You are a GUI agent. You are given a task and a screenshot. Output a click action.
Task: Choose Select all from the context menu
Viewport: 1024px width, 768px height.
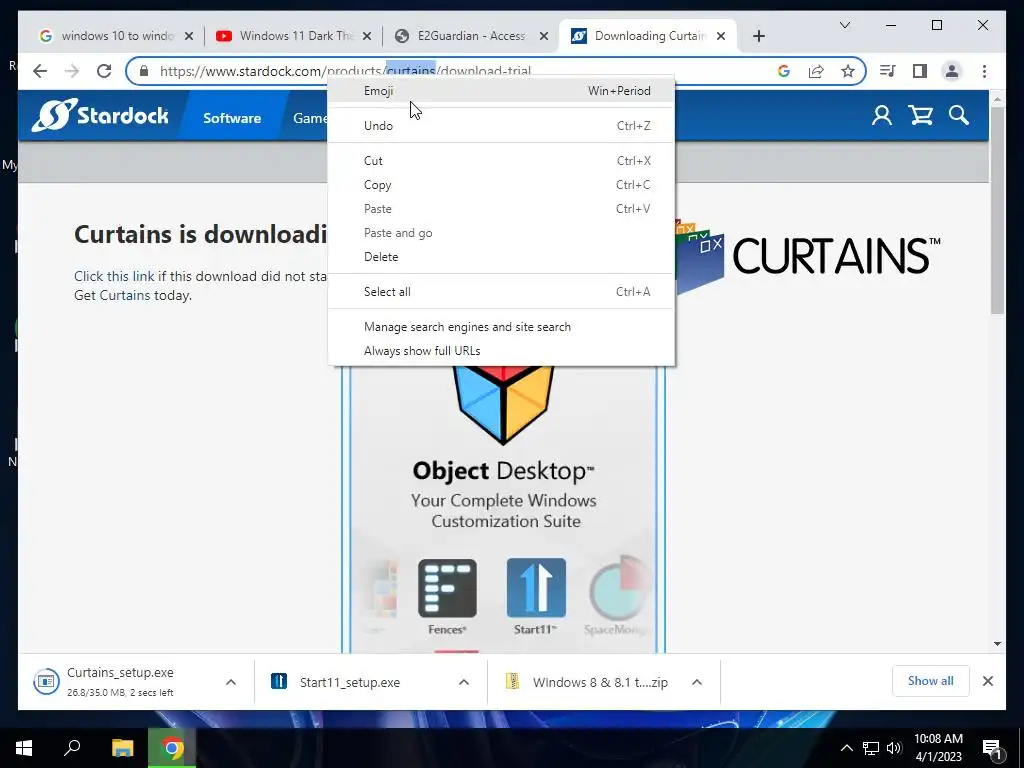coord(501,292)
